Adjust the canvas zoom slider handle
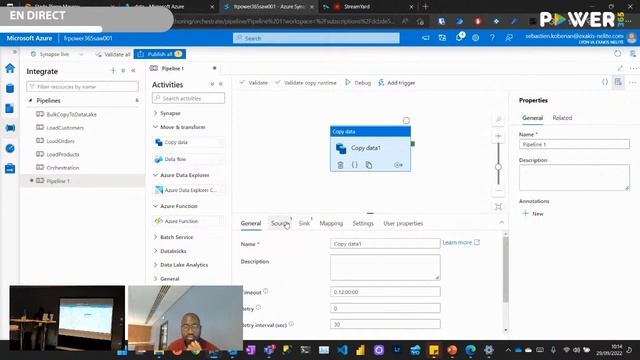This screenshot has height=360, width=640. (x=498, y=167)
